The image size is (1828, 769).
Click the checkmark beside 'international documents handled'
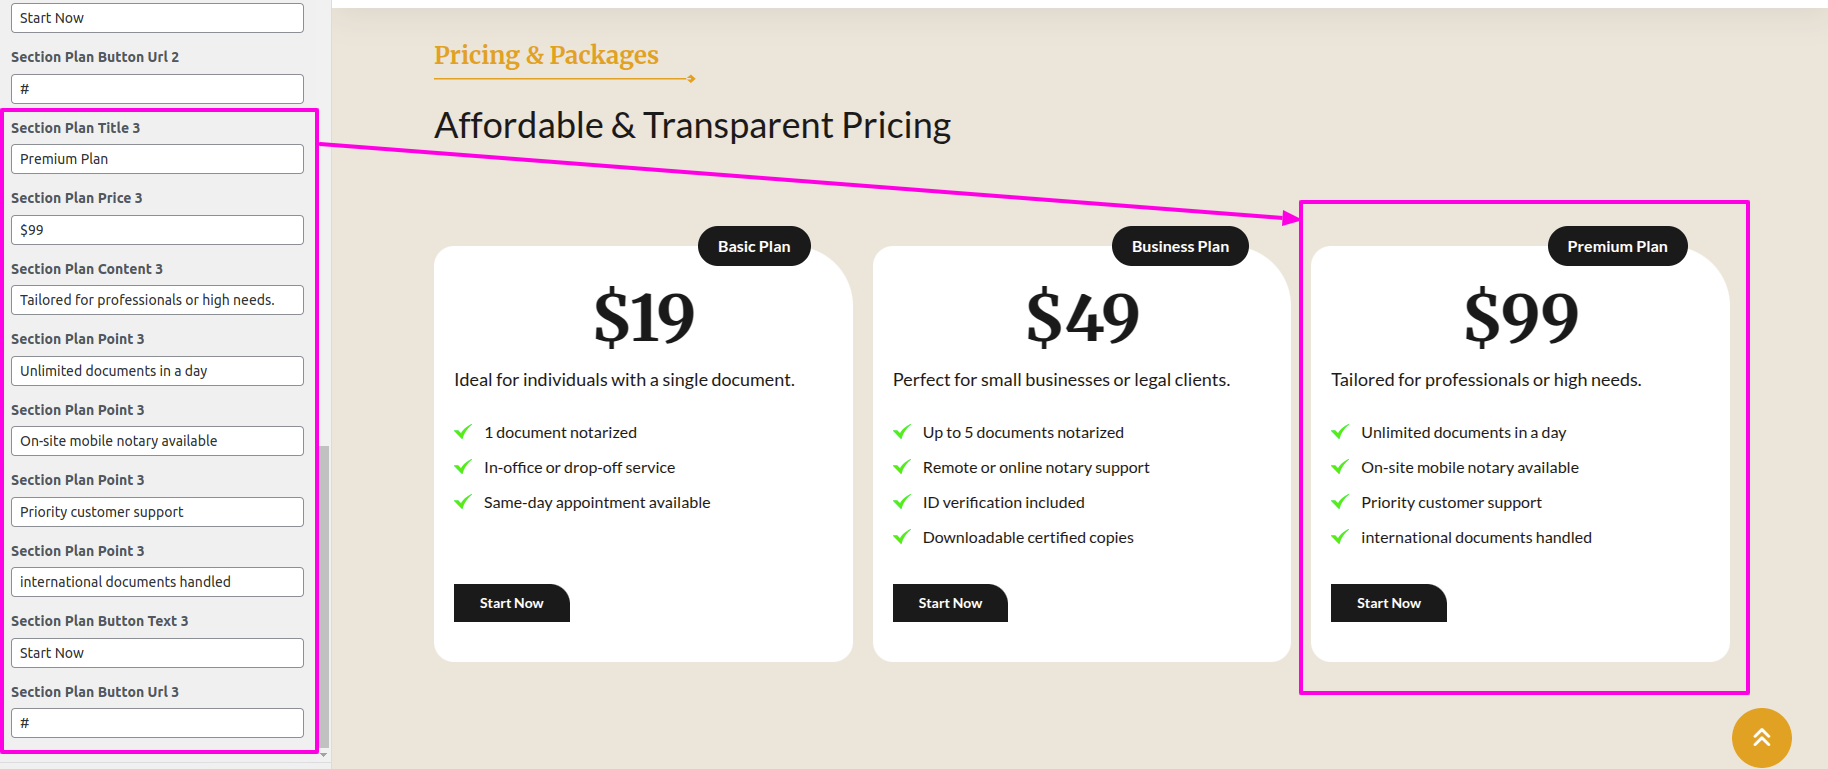pyautogui.click(x=1340, y=537)
